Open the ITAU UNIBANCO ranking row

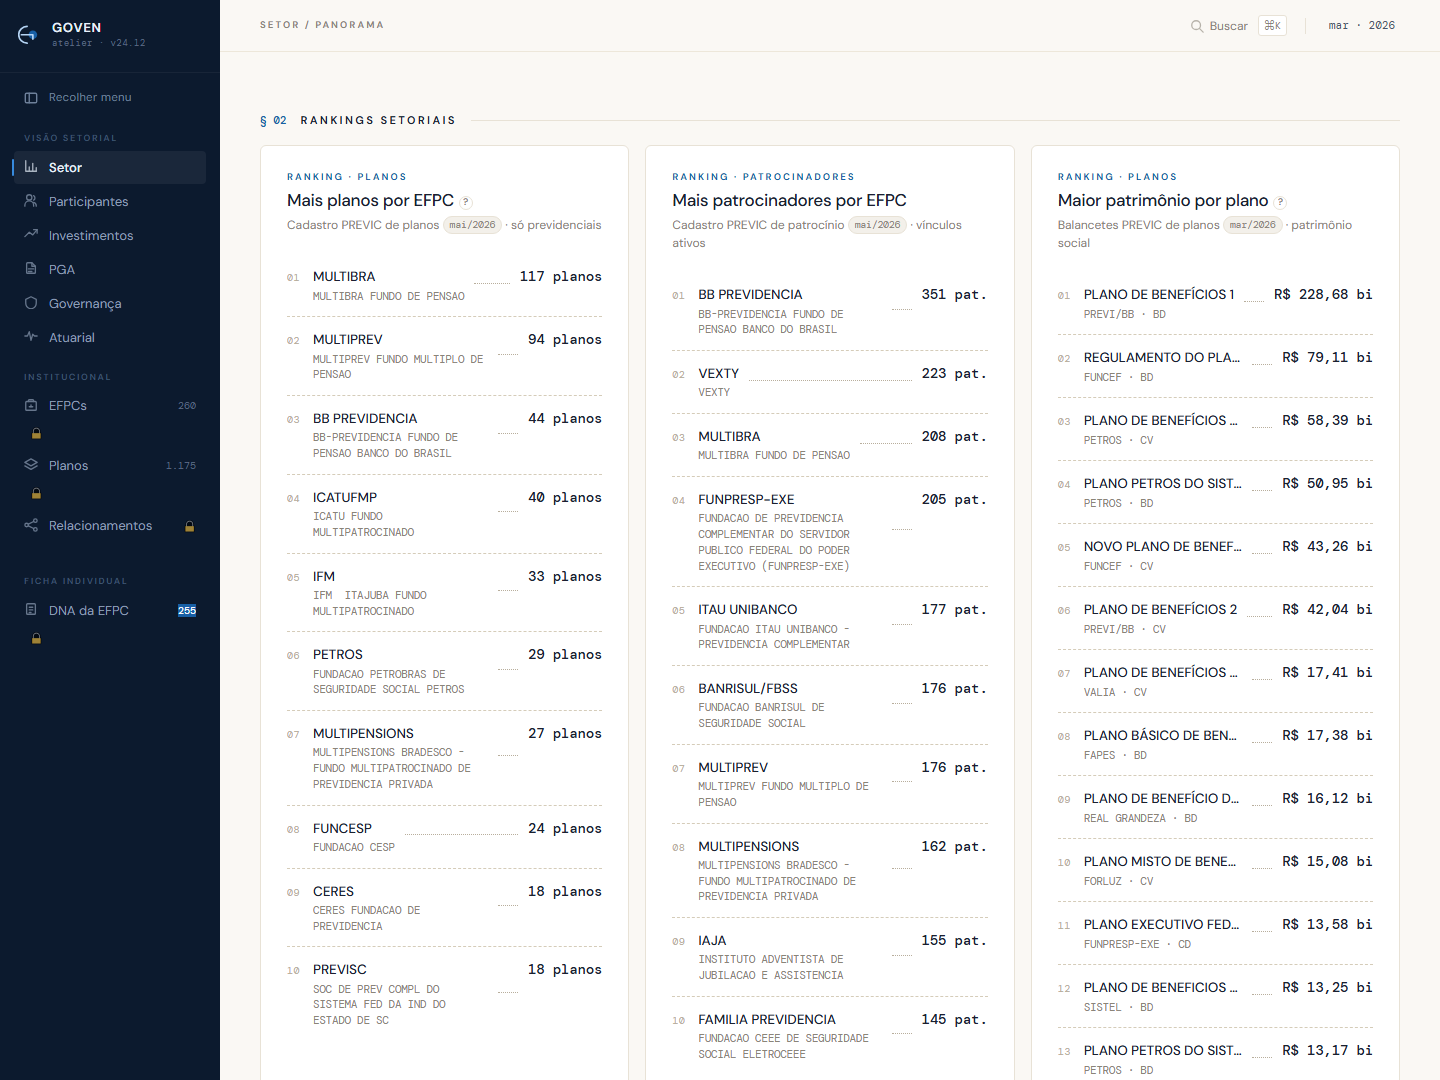pyautogui.click(x=830, y=626)
